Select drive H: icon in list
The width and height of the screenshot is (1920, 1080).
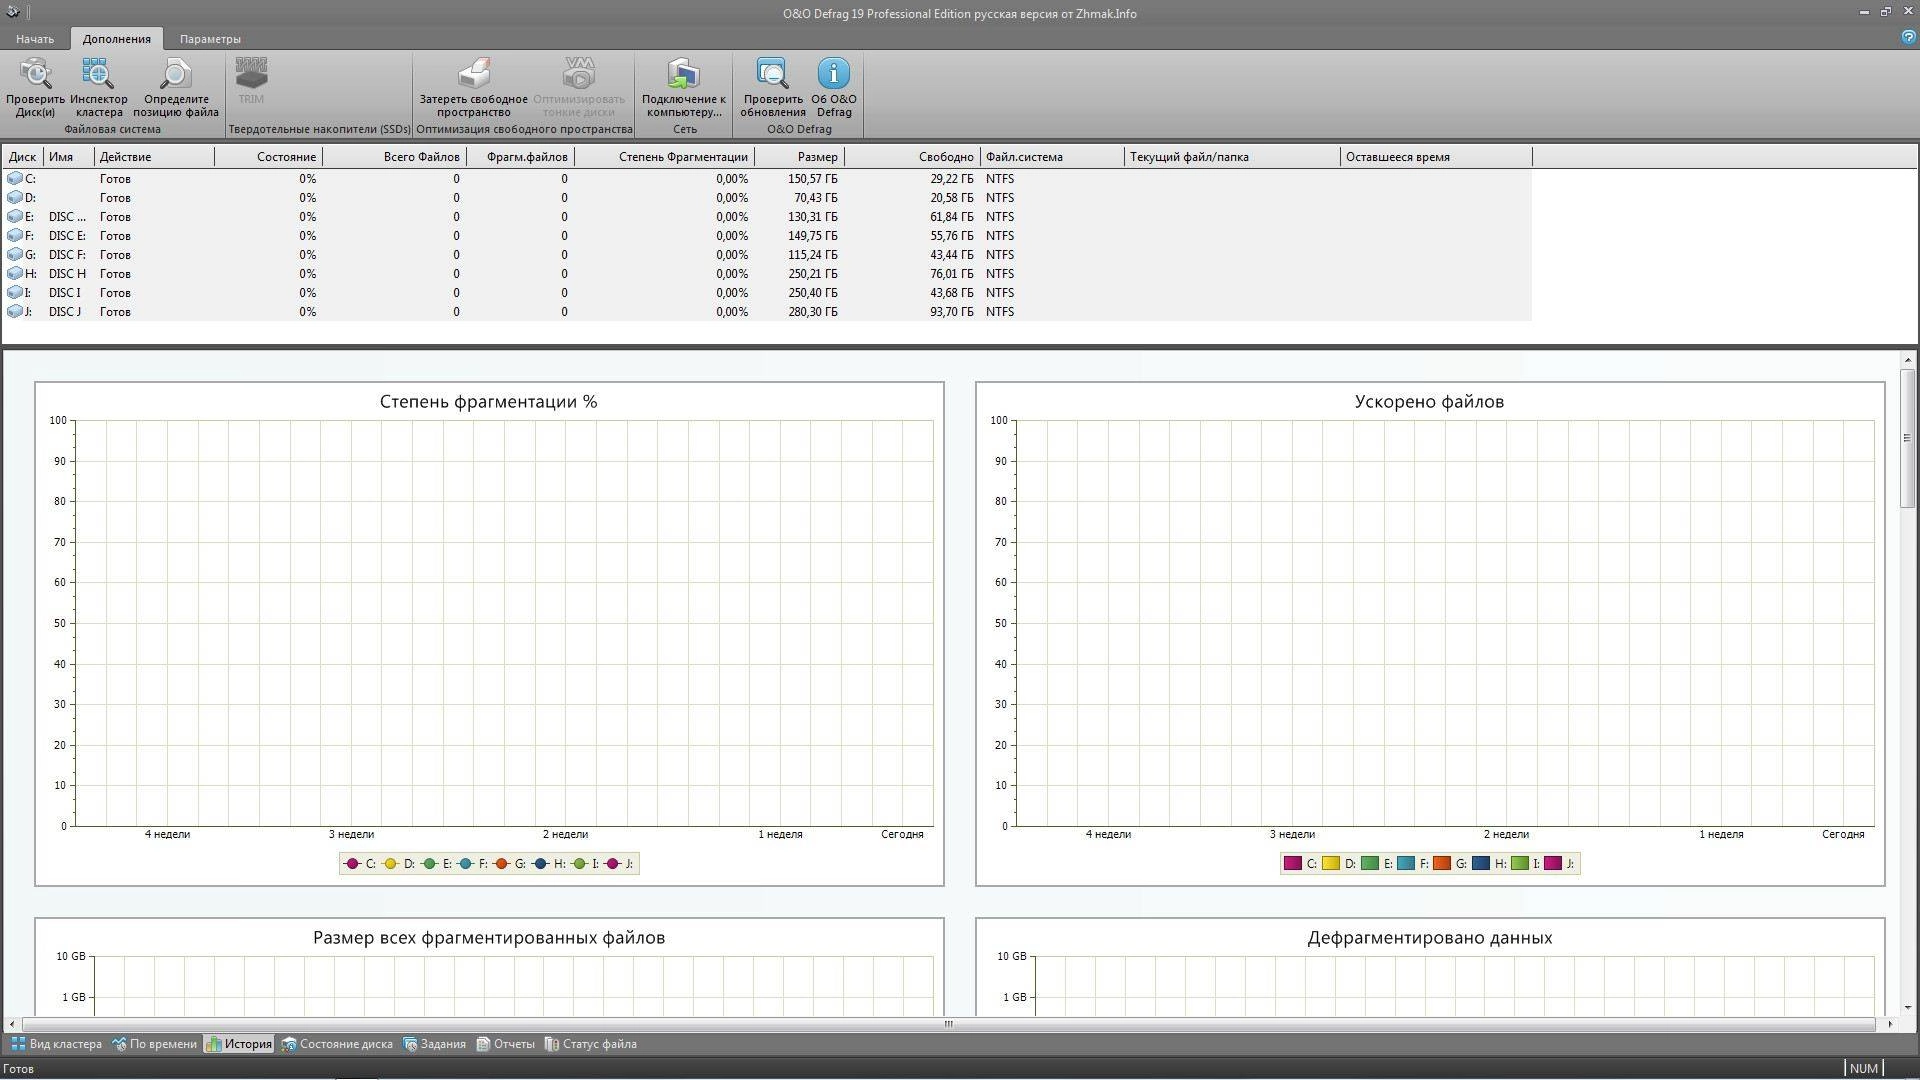pyautogui.click(x=15, y=274)
